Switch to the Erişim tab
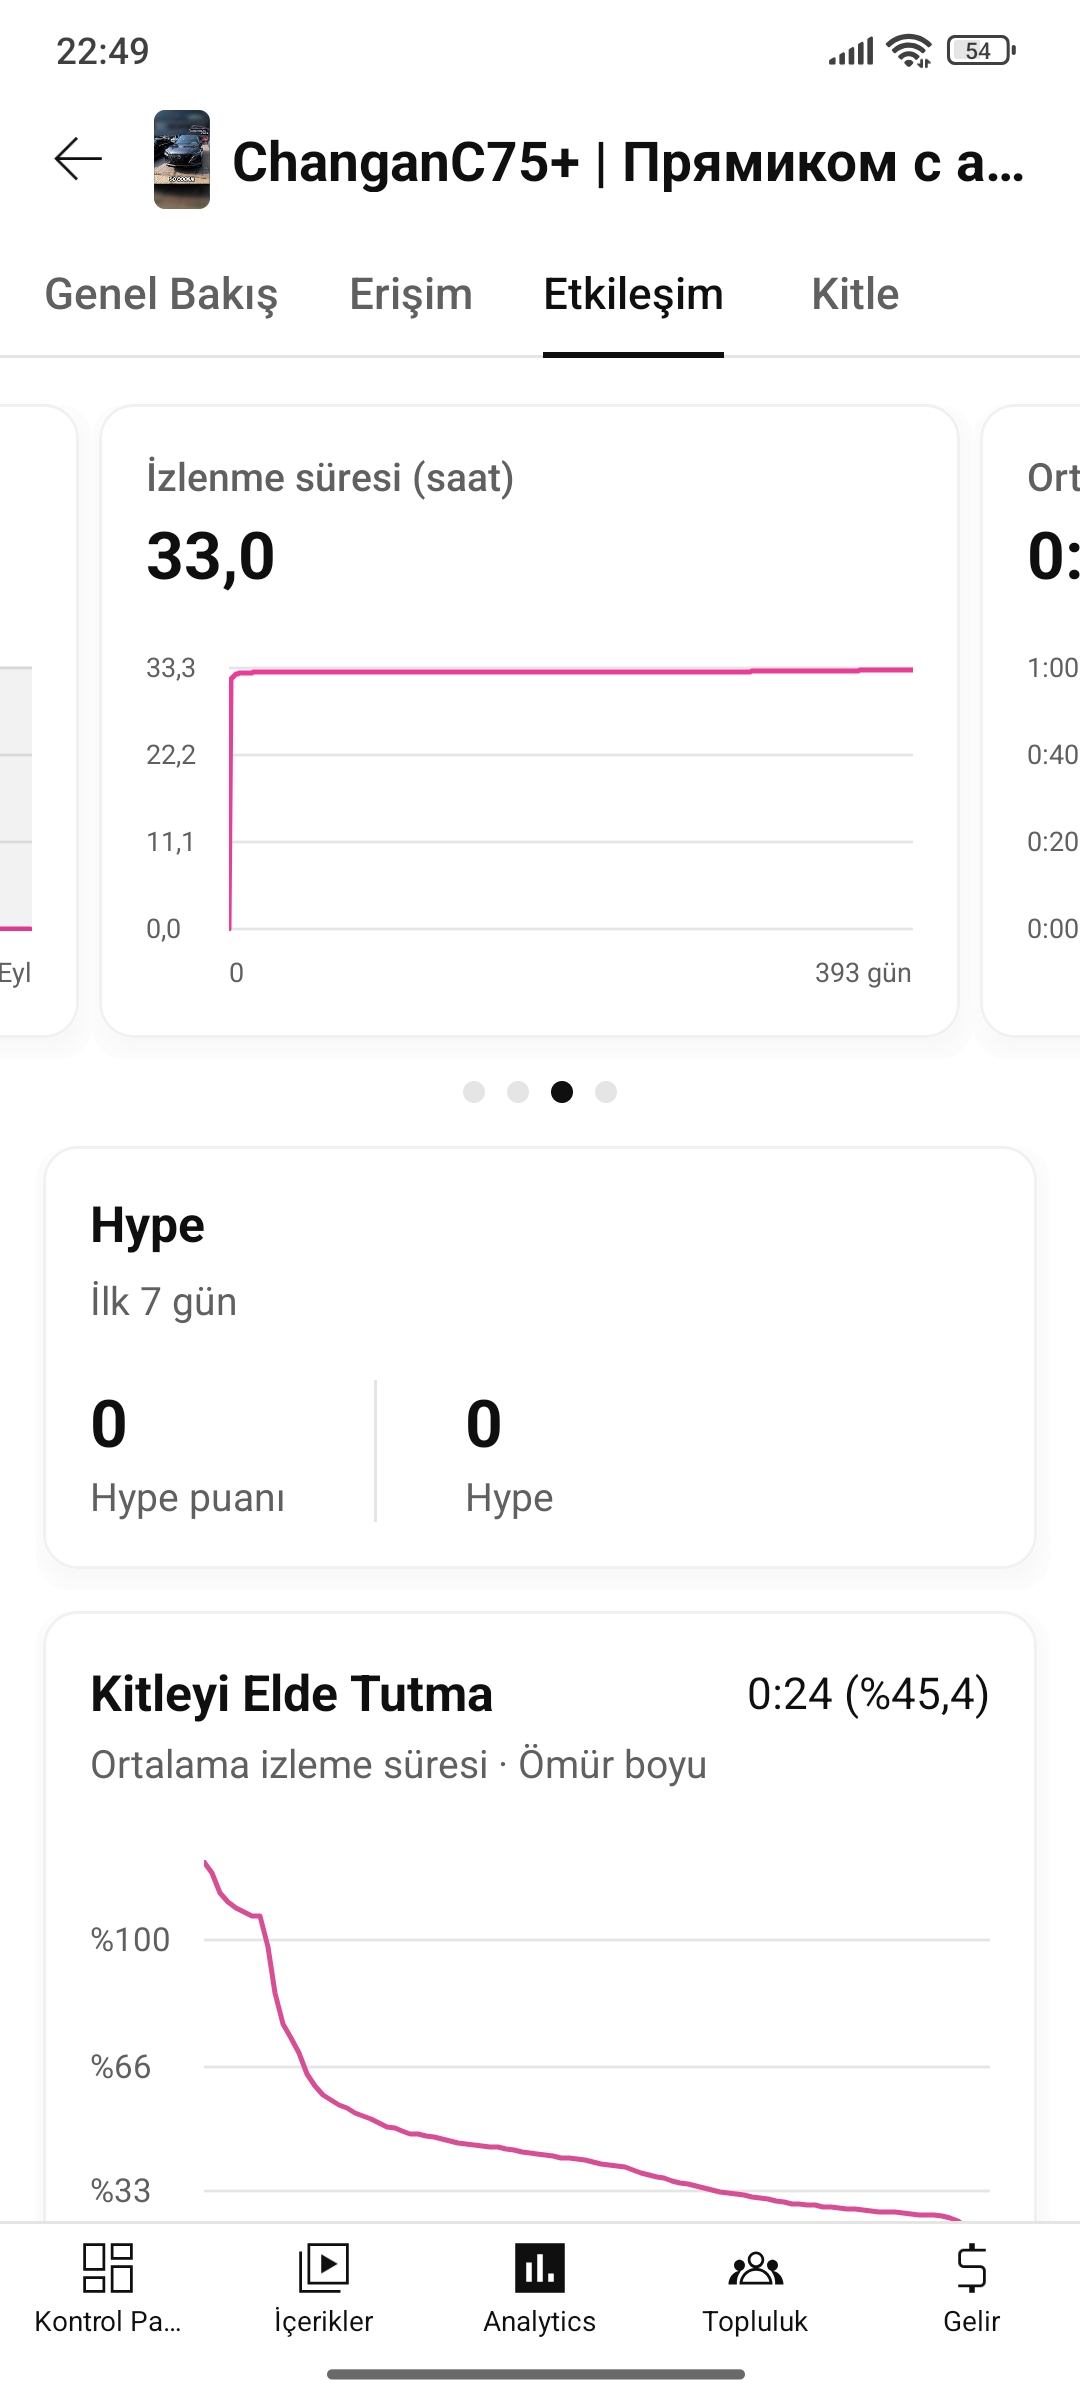 (411, 294)
